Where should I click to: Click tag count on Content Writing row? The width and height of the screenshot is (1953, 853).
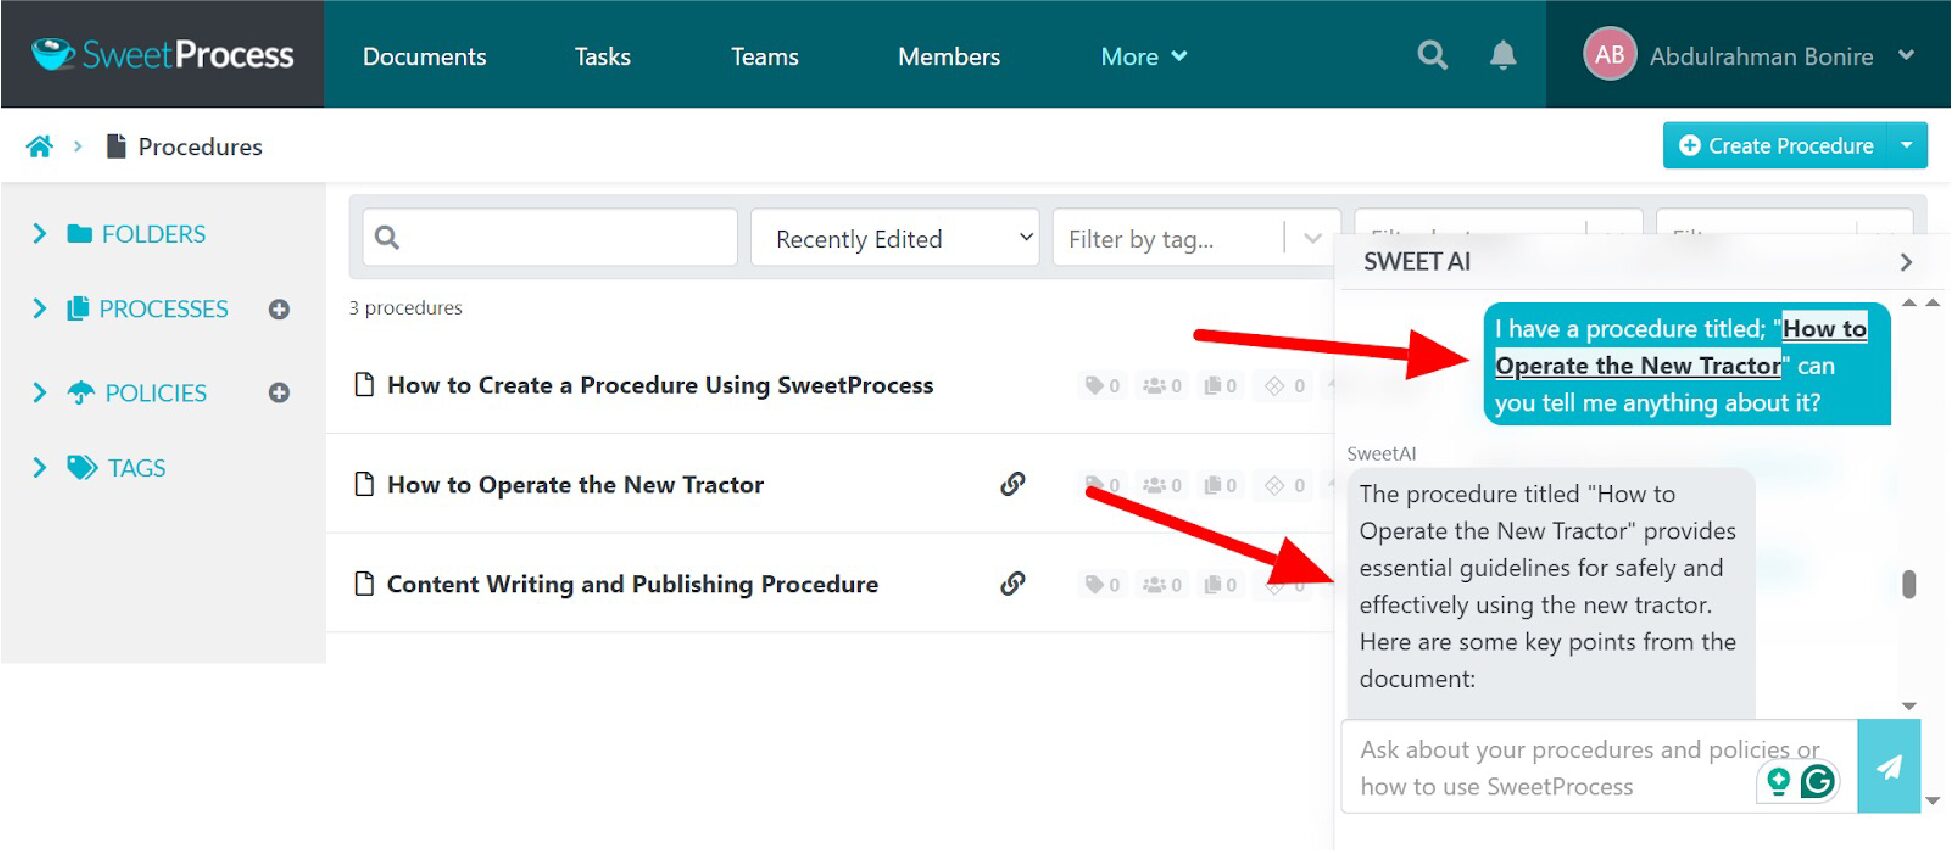(x=1102, y=584)
